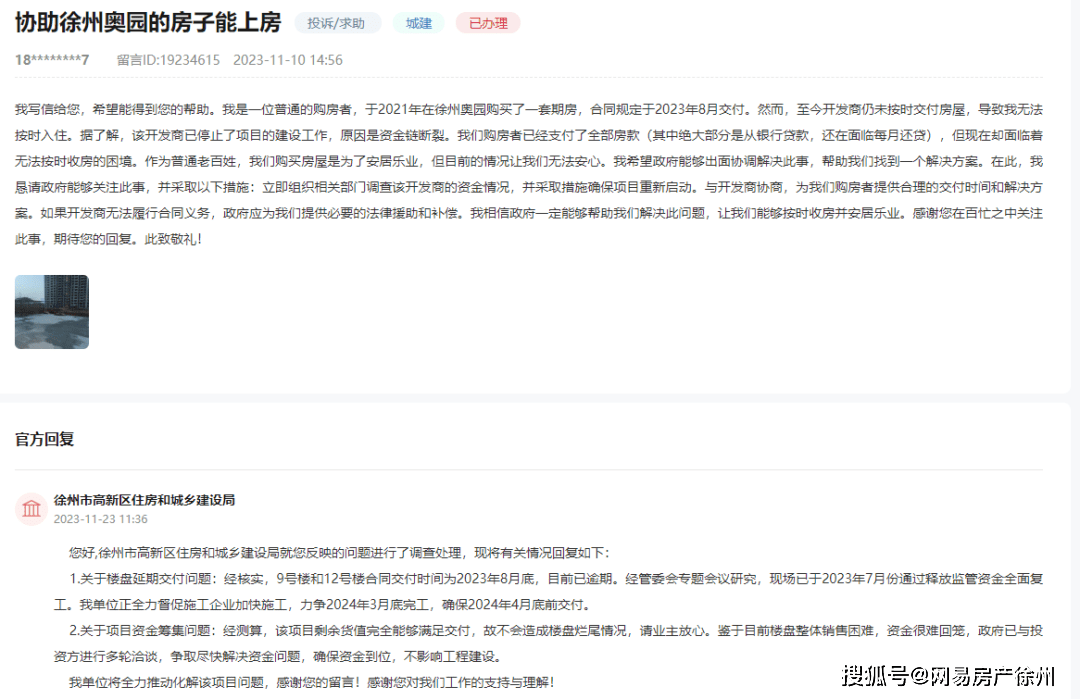Image resolution: width=1080 pixels, height=699 pixels.
Task: Click the 搜狐号@网易房产徐州 watermark
Action: click(947, 677)
